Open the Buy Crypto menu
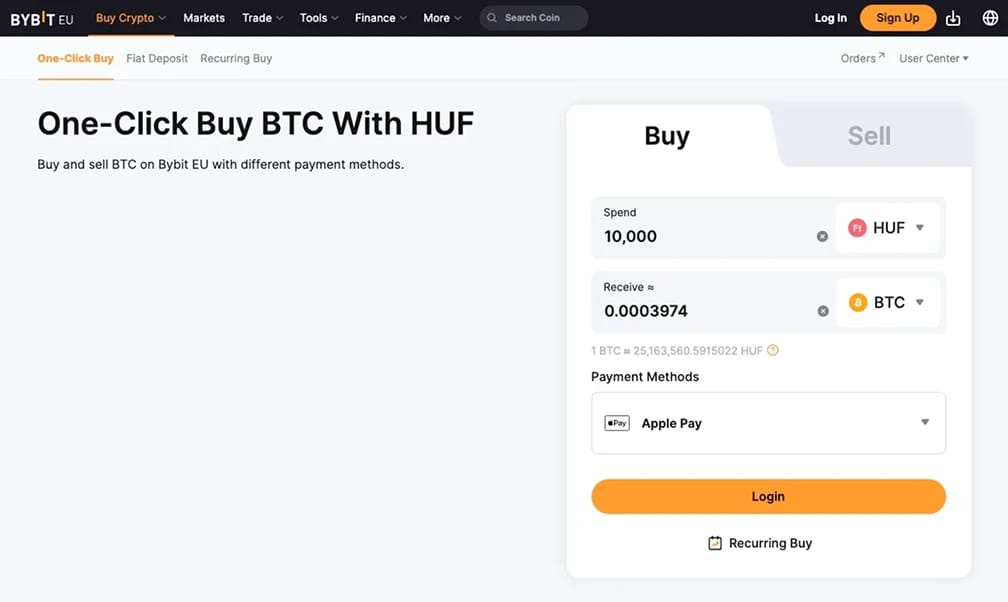 130,18
